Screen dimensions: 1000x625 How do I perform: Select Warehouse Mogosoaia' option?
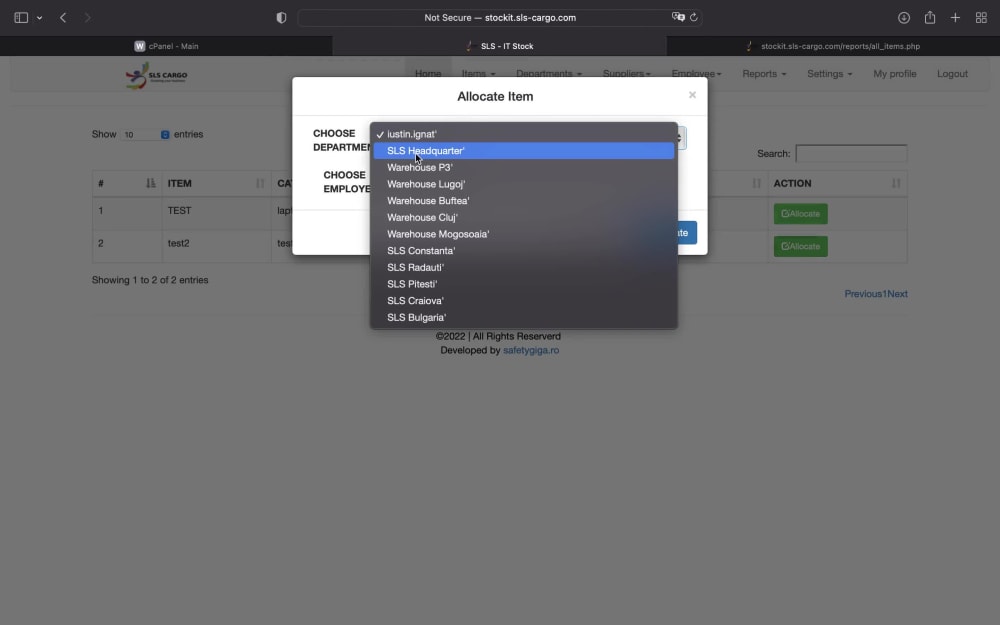coord(524,234)
